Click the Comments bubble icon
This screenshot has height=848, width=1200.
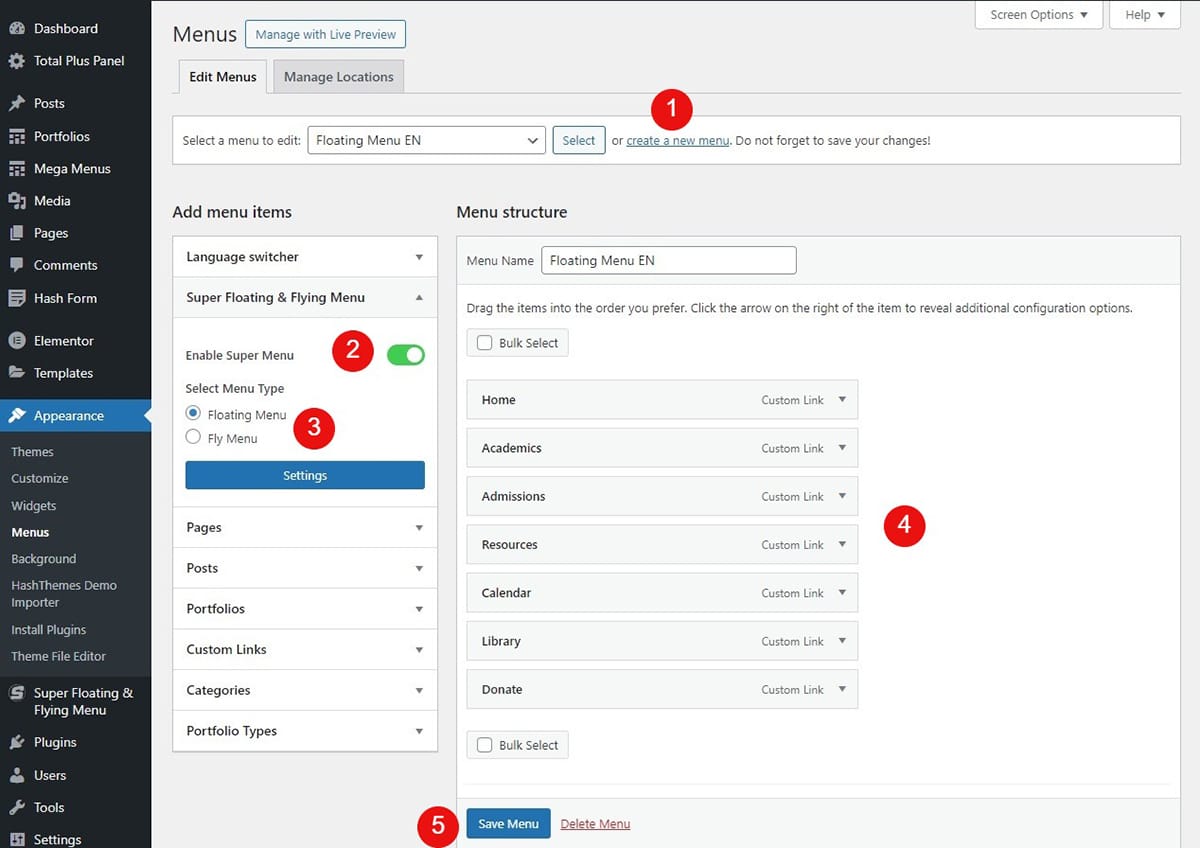[17, 265]
